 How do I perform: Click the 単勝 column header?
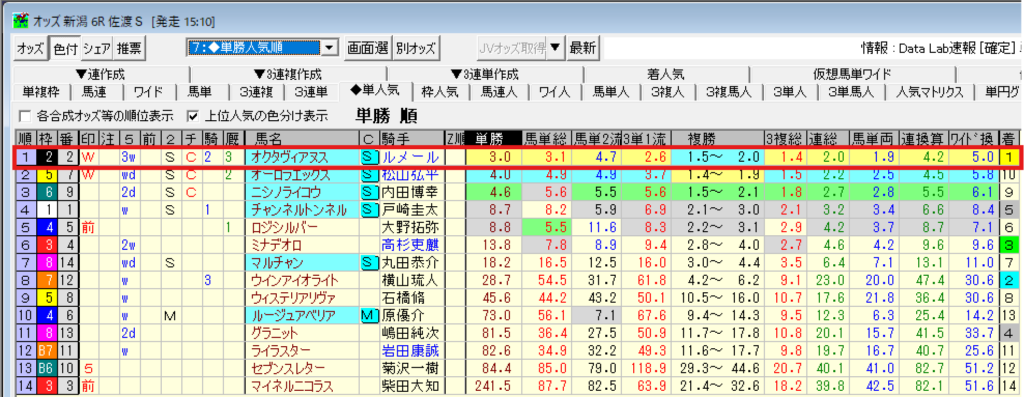point(494,138)
